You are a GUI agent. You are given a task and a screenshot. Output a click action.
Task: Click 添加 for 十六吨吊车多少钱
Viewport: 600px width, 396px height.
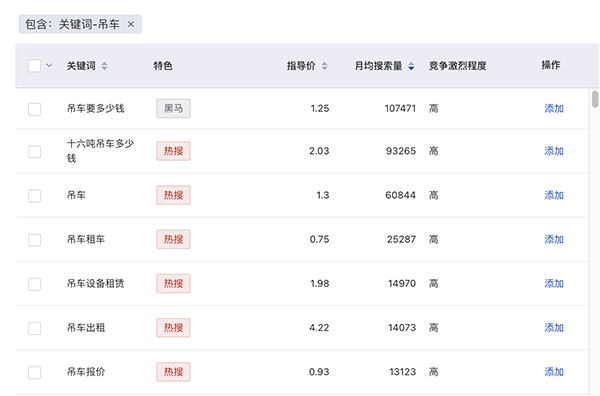554,151
